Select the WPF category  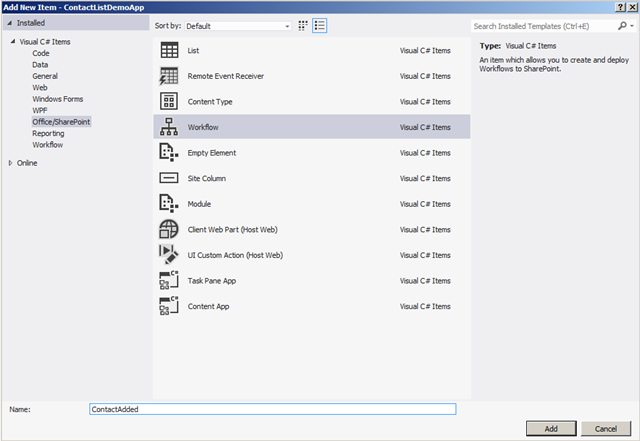click(40, 110)
